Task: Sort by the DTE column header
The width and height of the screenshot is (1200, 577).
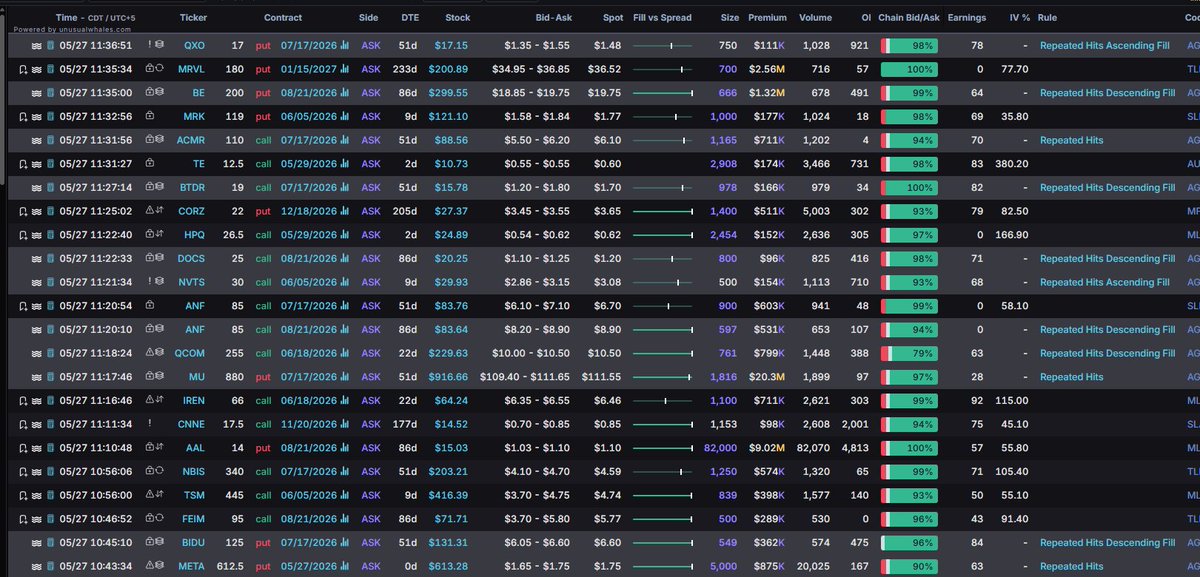Action: coord(410,18)
